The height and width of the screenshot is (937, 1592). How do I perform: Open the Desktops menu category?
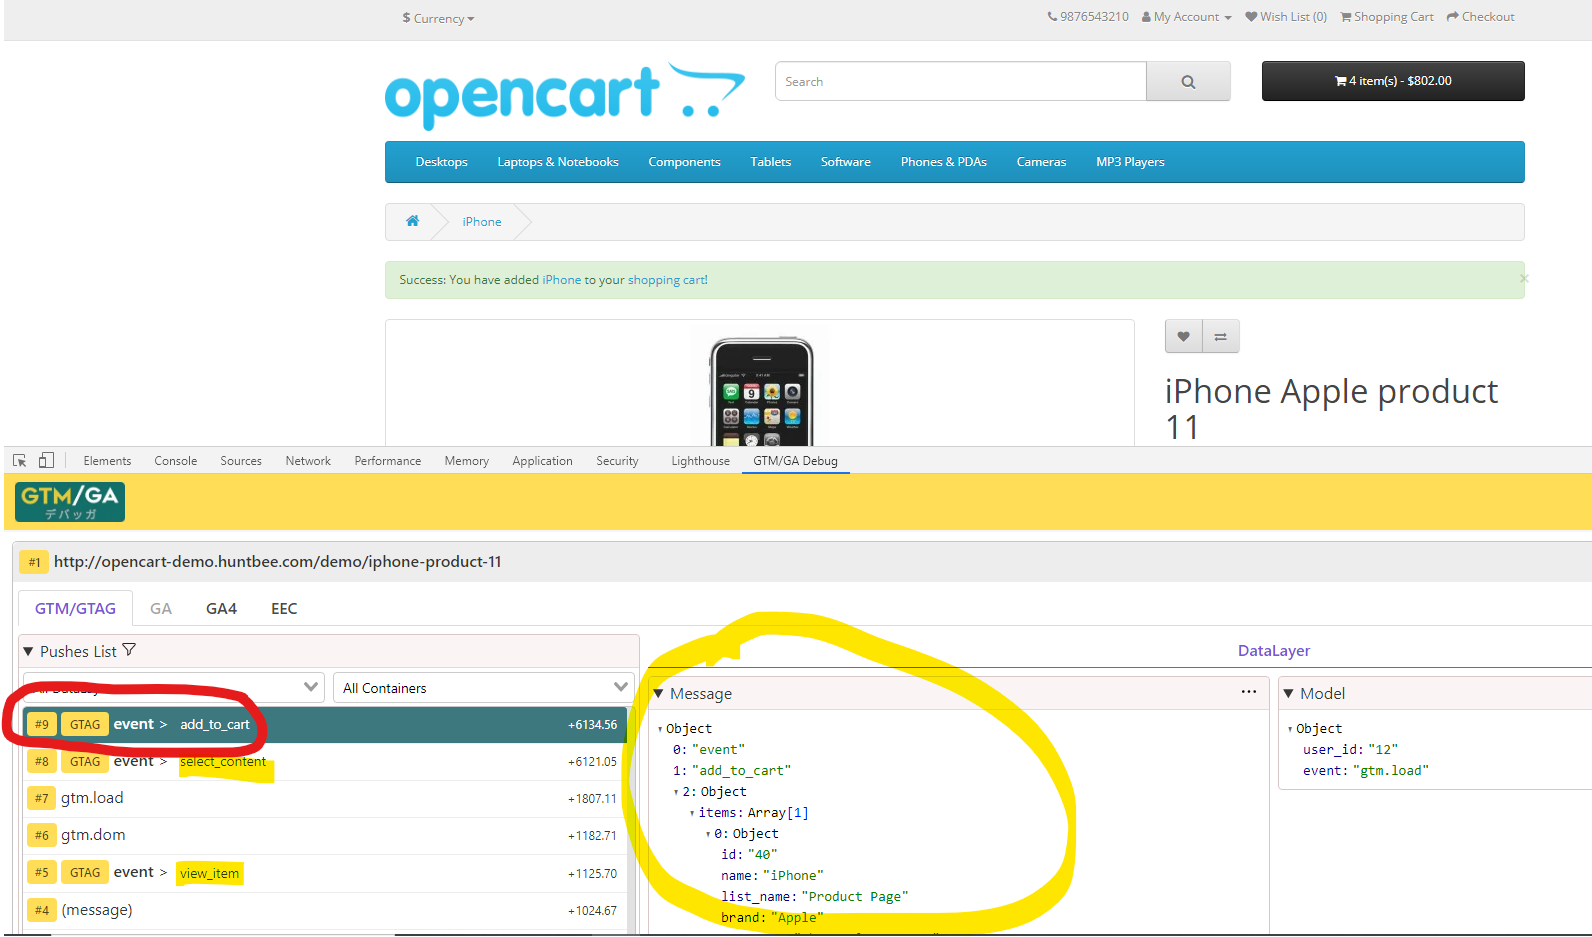441,162
